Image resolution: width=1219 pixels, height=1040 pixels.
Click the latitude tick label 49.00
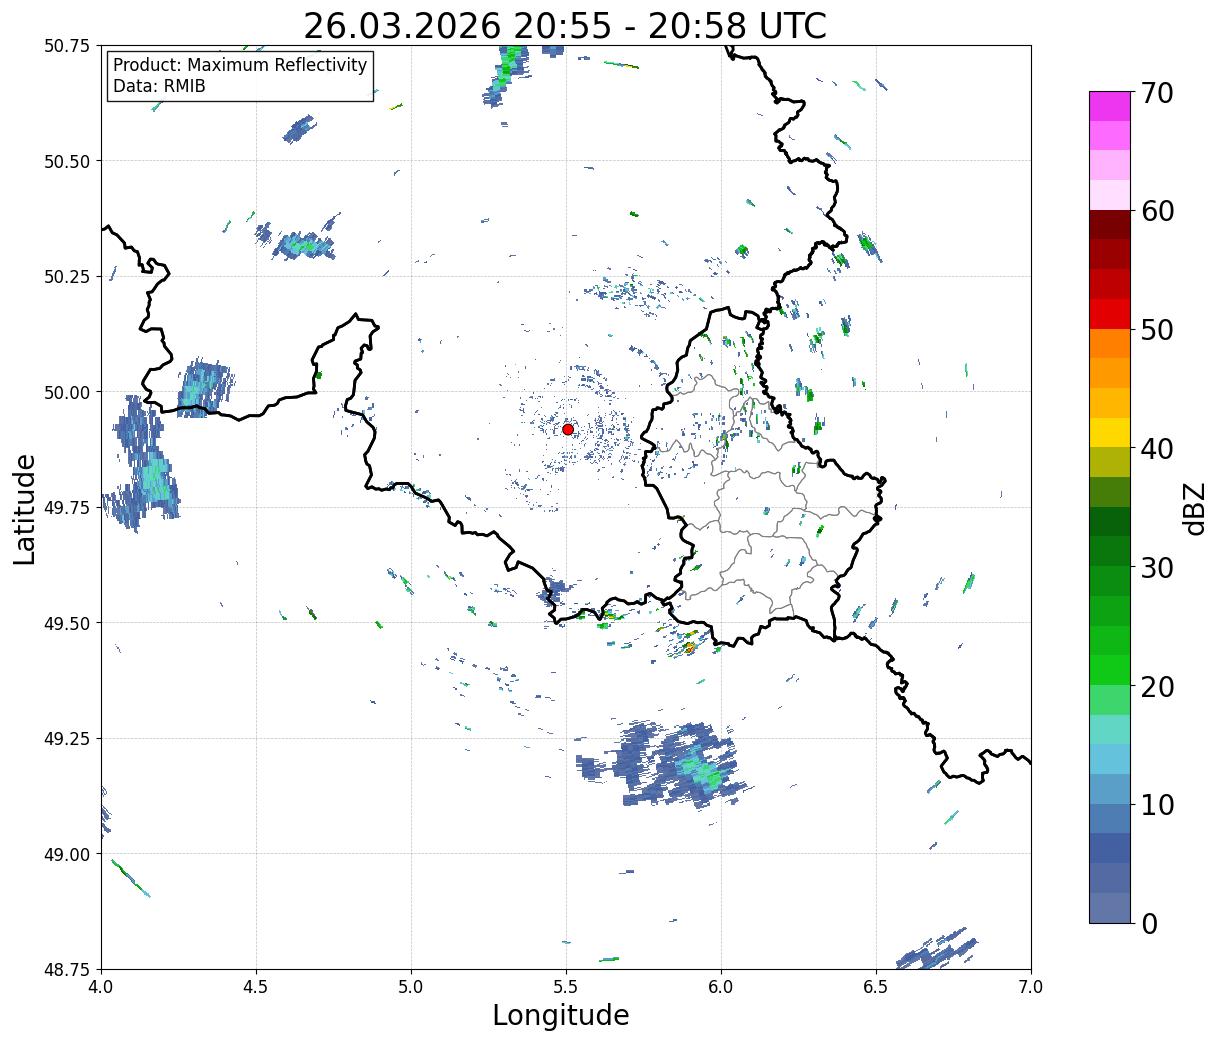click(x=66, y=854)
